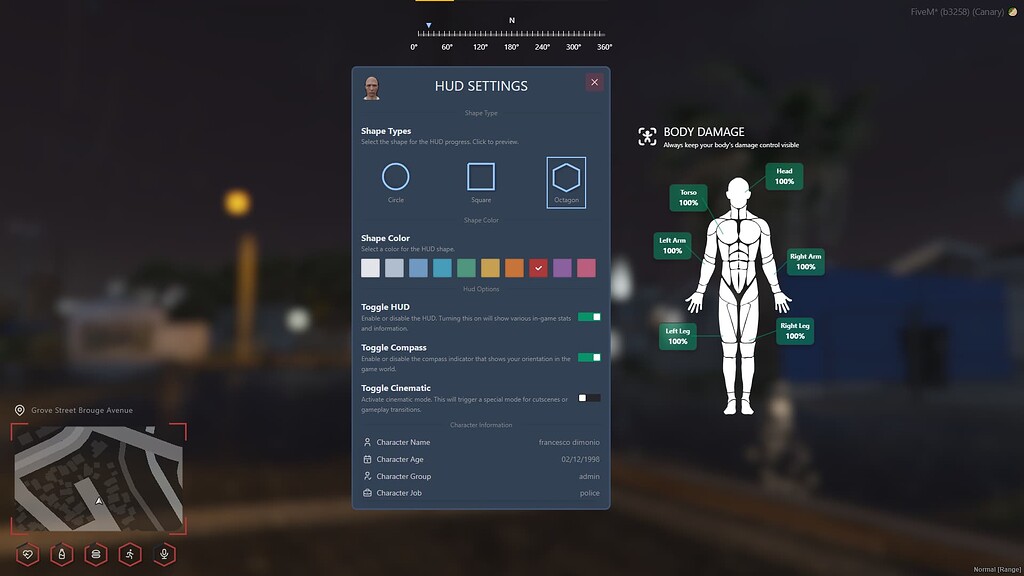Select the voice microphone hexagon icon
1024x576 pixels.
(164, 554)
